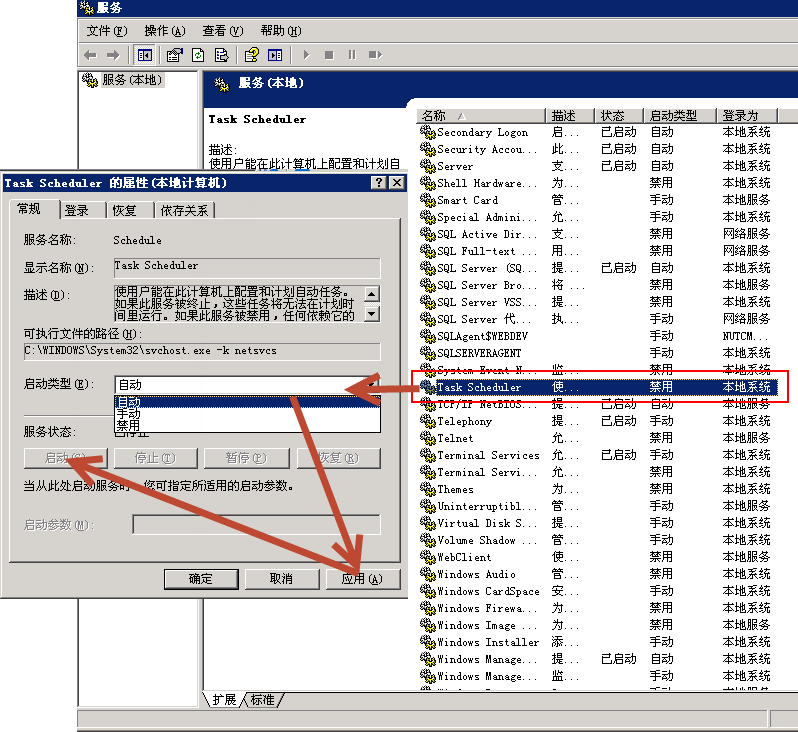Click the 取消 button
The height and width of the screenshot is (732, 798).
[281, 579]
